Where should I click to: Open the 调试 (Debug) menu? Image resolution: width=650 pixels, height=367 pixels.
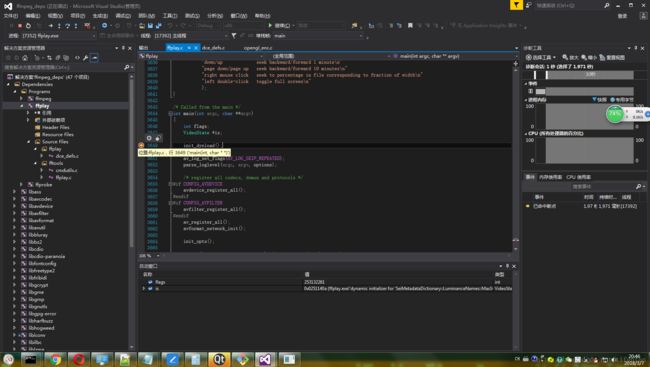123,16
